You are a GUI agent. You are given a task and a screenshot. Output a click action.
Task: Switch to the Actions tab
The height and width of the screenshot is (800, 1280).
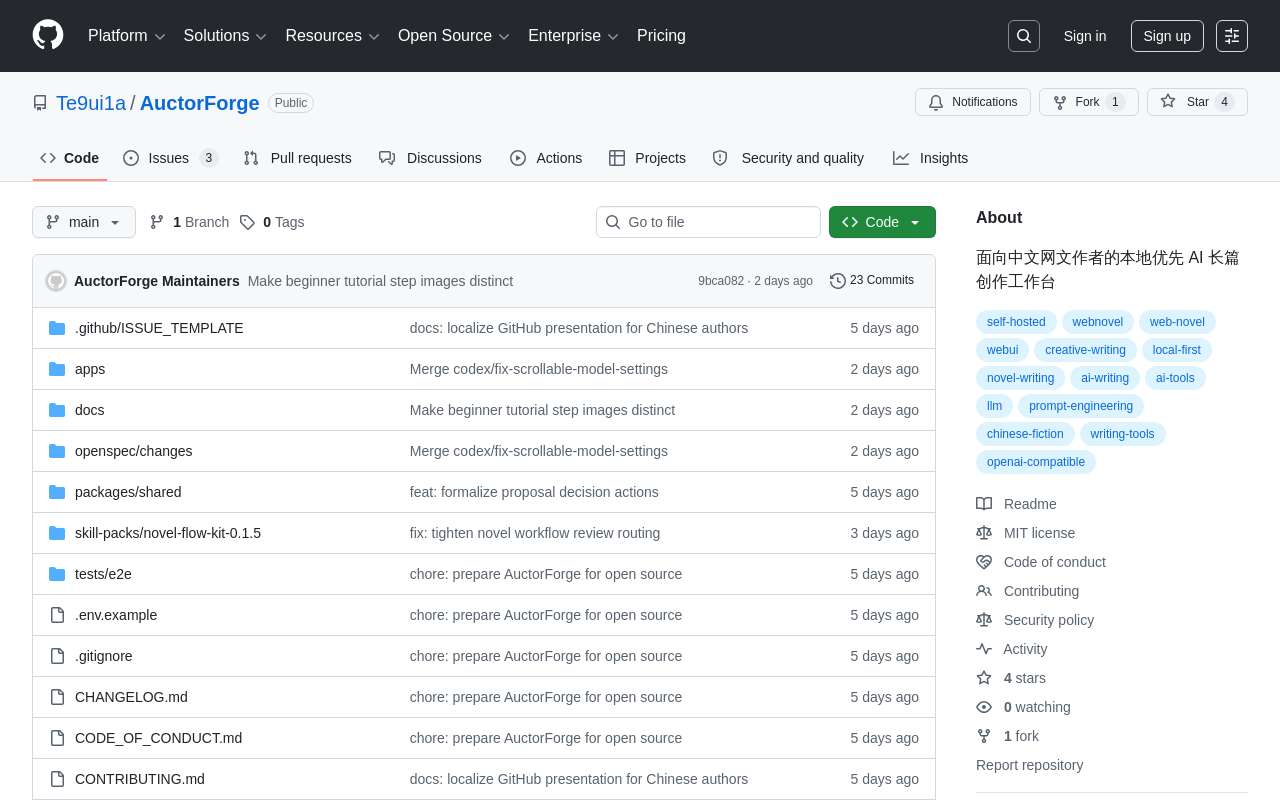pyautogui.click(x=546, y=158)
